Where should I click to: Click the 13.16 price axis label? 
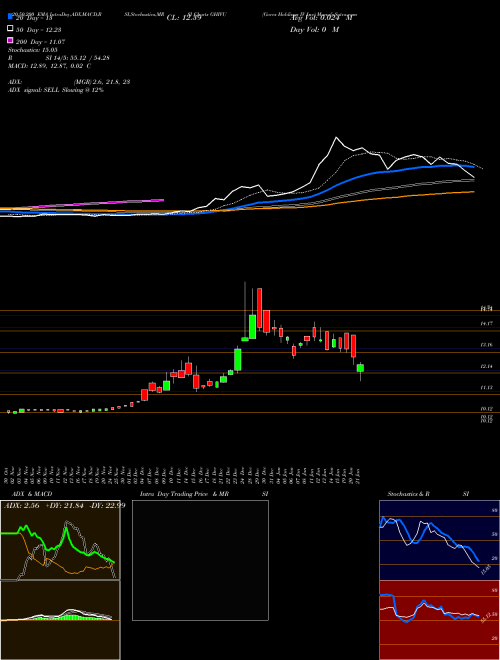487,345
